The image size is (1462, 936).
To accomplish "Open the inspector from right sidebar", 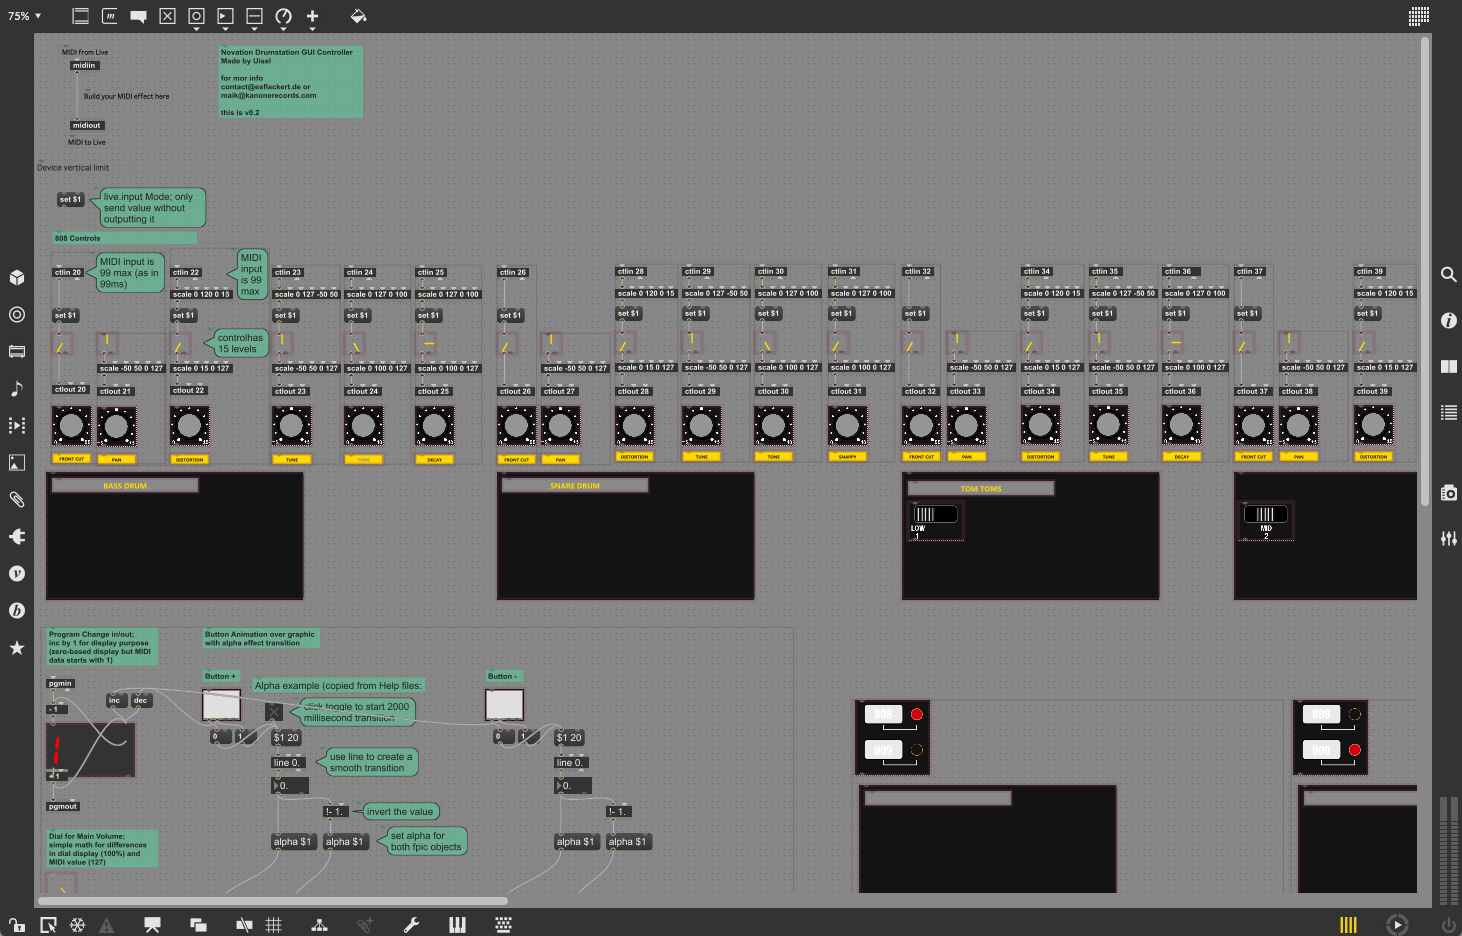I will pos(1448,320).
